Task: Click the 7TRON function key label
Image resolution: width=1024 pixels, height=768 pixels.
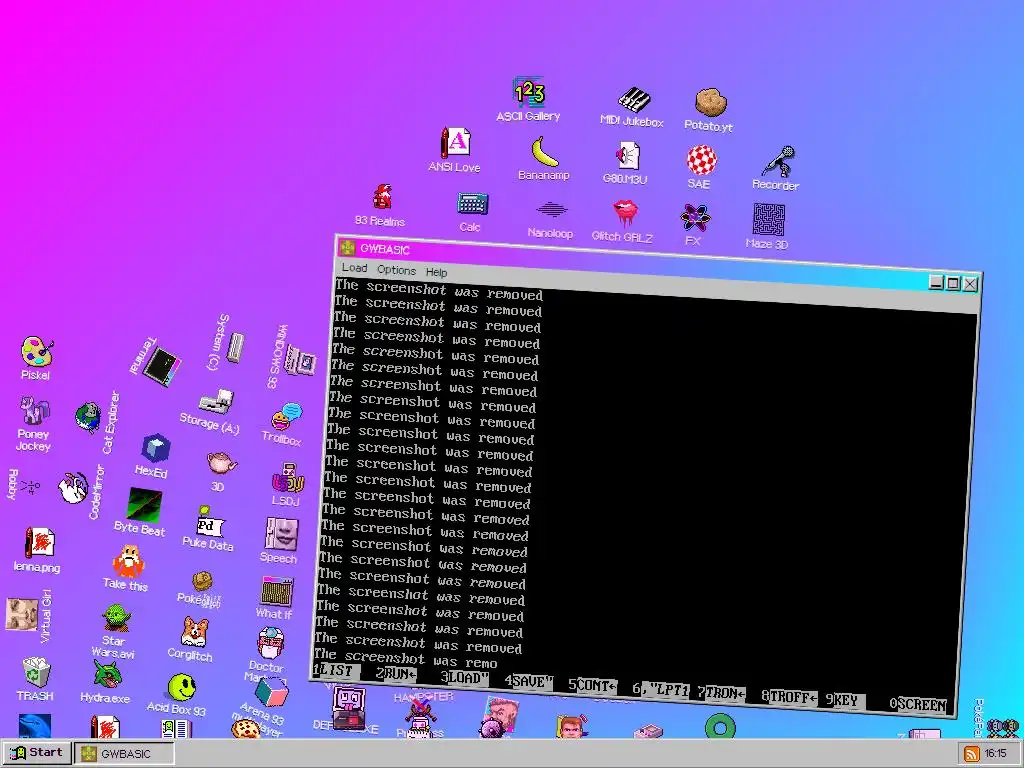Action: click(722, 693)
